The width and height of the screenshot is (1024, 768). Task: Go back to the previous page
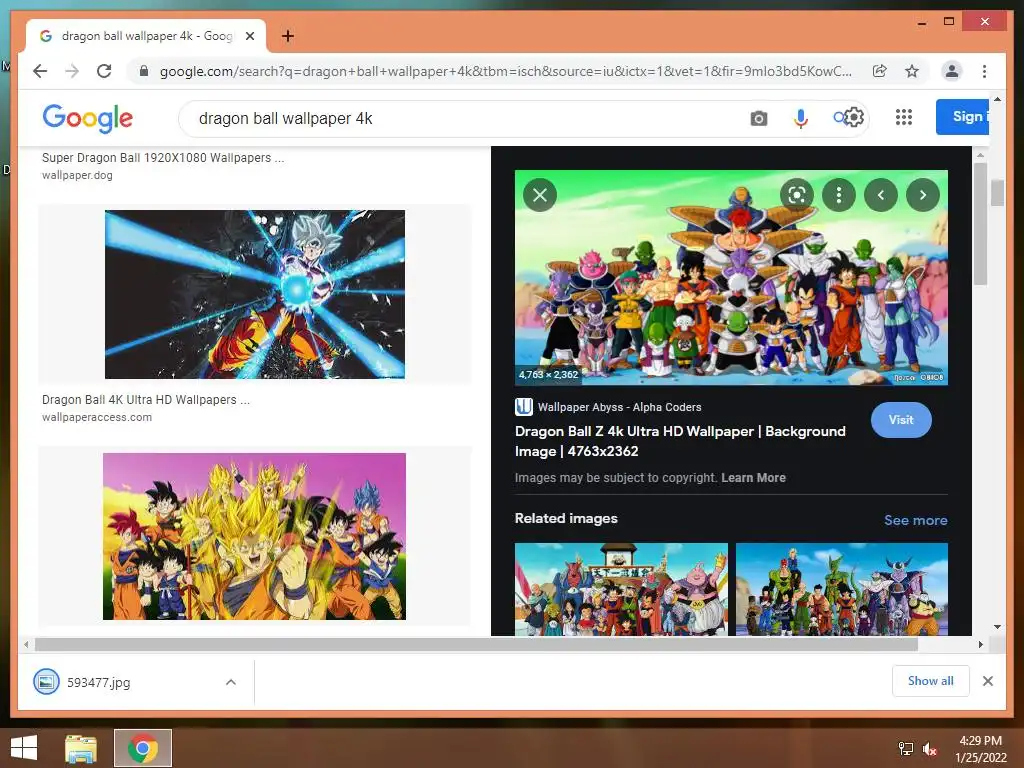[x=40, y=71]
